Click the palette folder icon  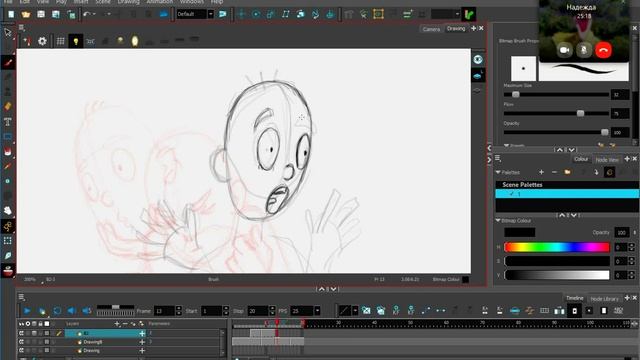point(567,172)
